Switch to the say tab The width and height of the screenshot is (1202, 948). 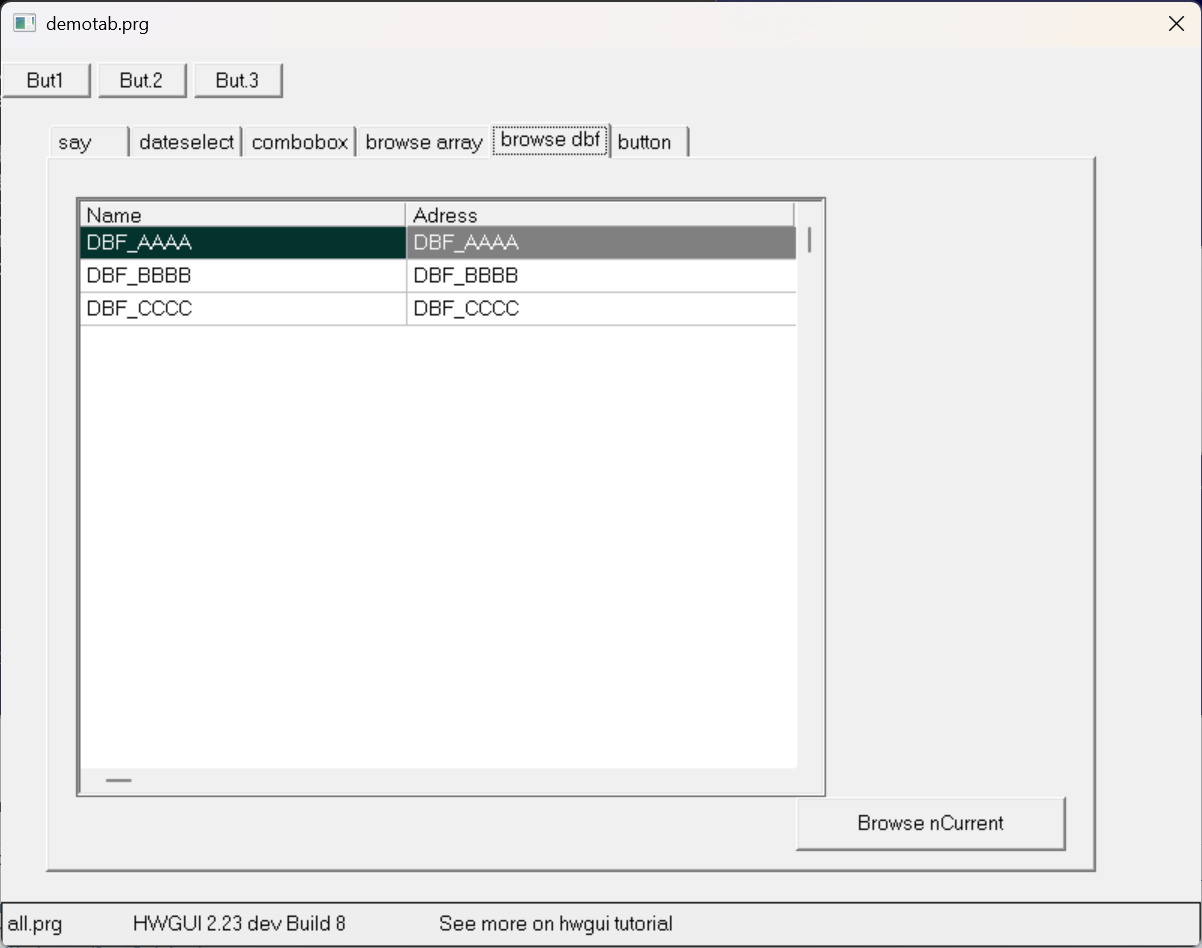coord(88,142)
